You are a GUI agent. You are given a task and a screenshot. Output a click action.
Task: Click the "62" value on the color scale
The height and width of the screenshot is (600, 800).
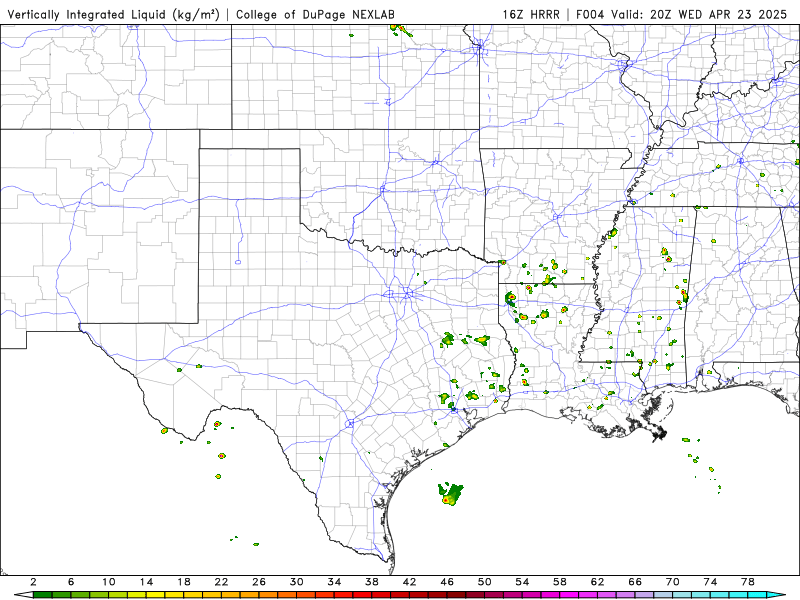597,582
